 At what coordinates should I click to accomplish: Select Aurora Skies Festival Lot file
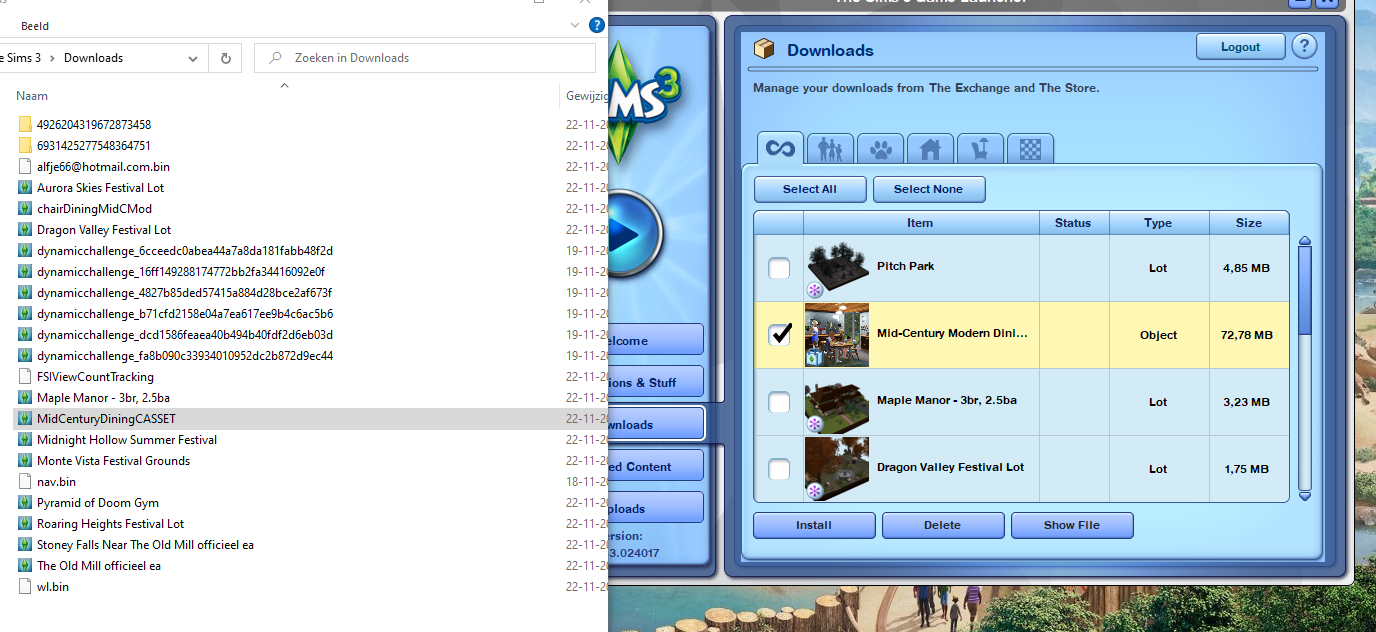pyautogui.click(x=100, y=188)
